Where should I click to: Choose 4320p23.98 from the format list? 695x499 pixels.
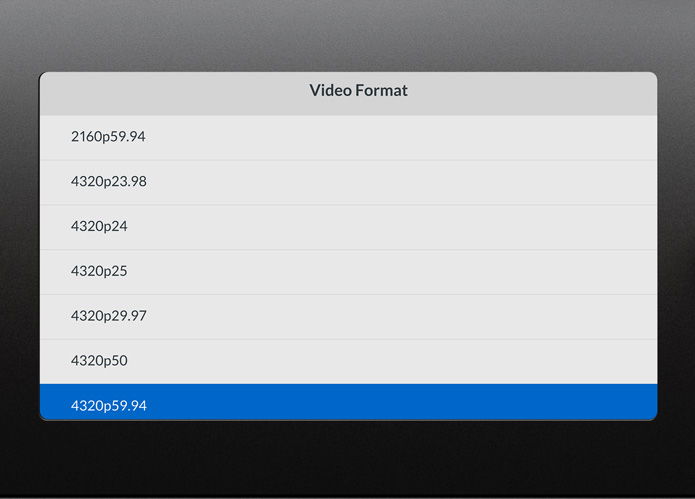pyautogui.click(x=348, y=182)
